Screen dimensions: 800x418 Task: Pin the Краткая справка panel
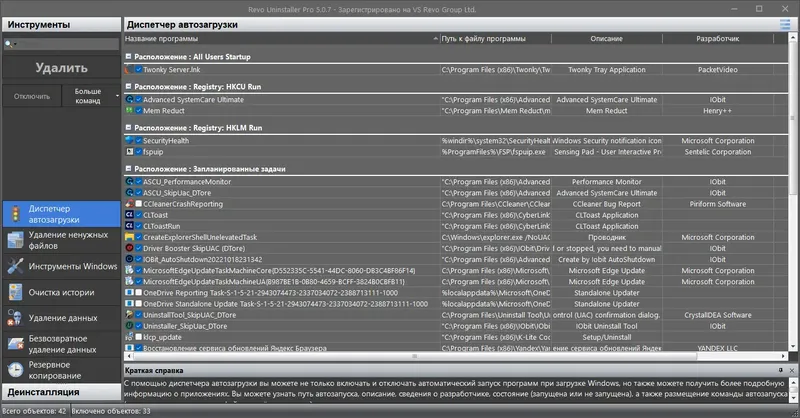[781, 370]
